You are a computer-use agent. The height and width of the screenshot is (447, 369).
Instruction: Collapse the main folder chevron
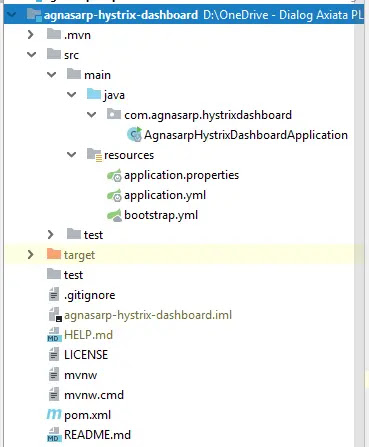tap(51, 75)
